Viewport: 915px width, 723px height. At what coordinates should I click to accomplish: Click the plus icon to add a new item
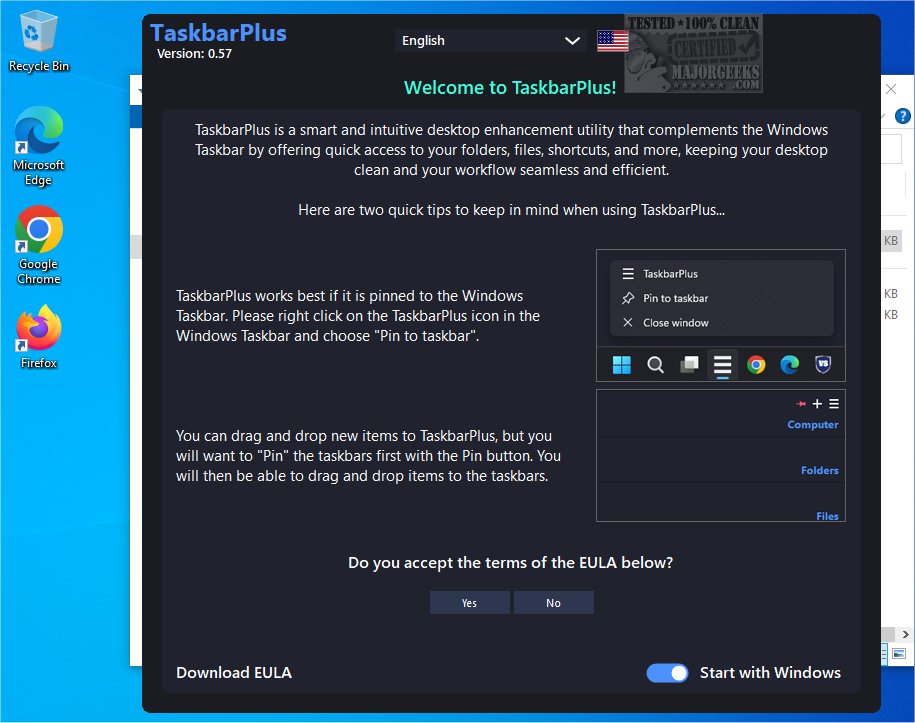[x=817, y=403]
